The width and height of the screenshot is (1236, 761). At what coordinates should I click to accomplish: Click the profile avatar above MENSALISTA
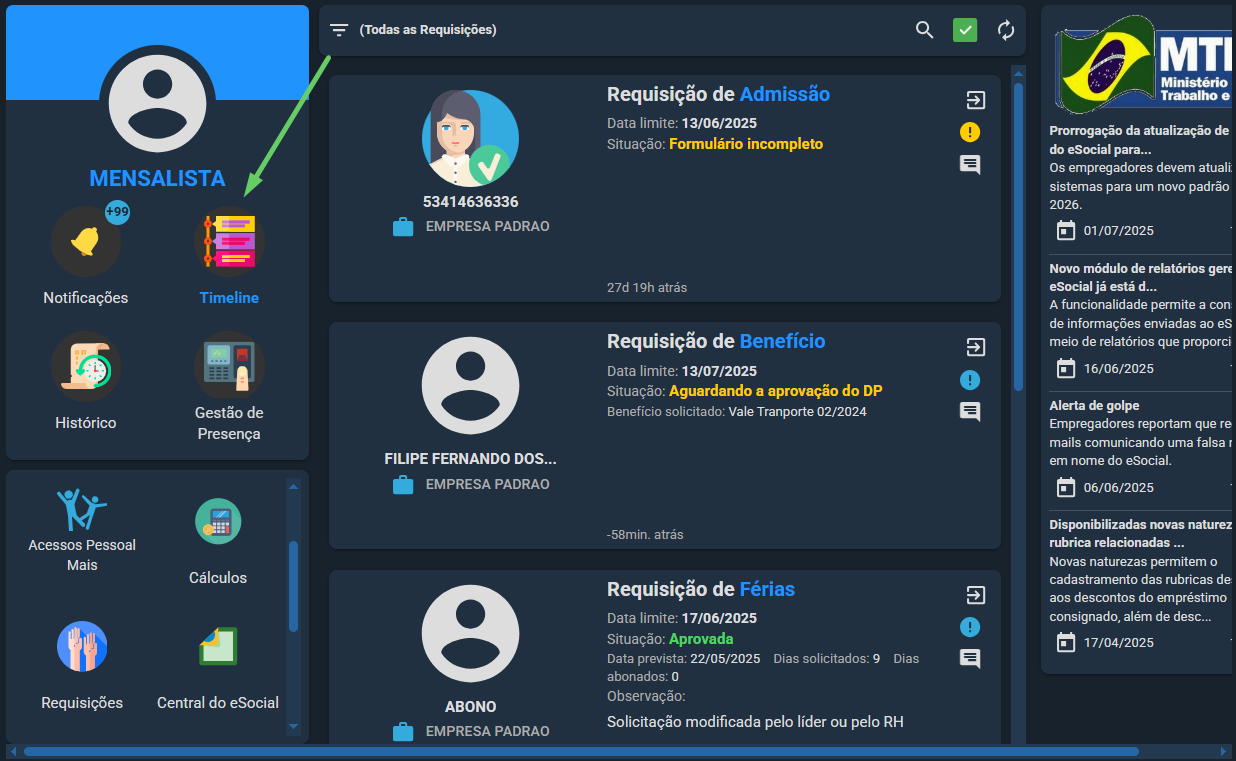click(x=158, y=102)
